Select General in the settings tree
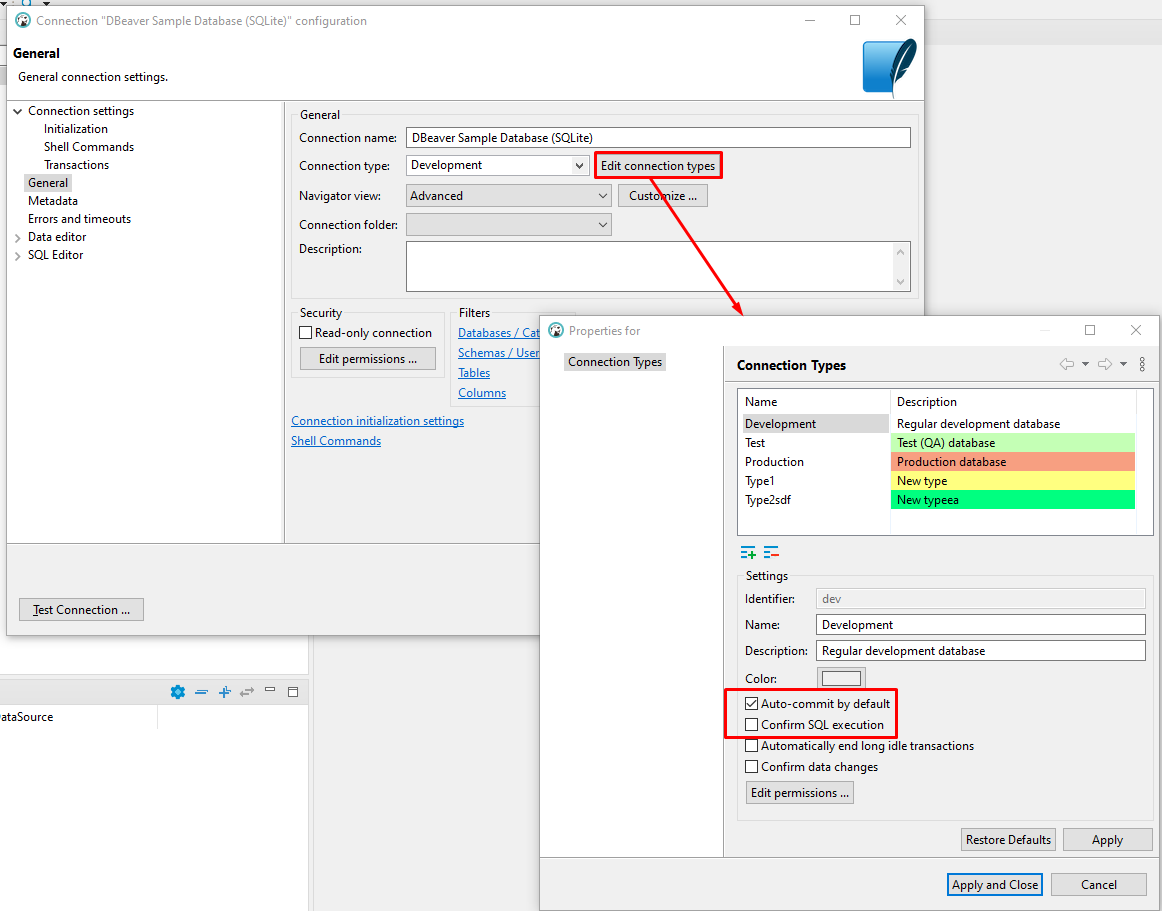1162x911 pixels. click(48, 183)
